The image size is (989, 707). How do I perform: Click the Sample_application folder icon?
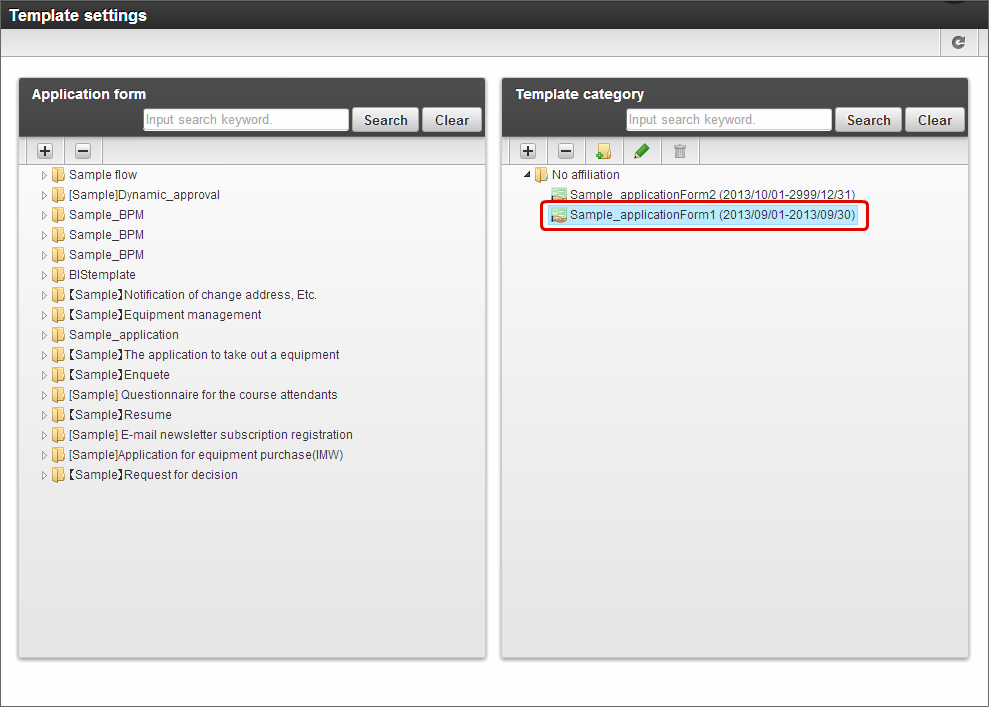pos(58,335)
